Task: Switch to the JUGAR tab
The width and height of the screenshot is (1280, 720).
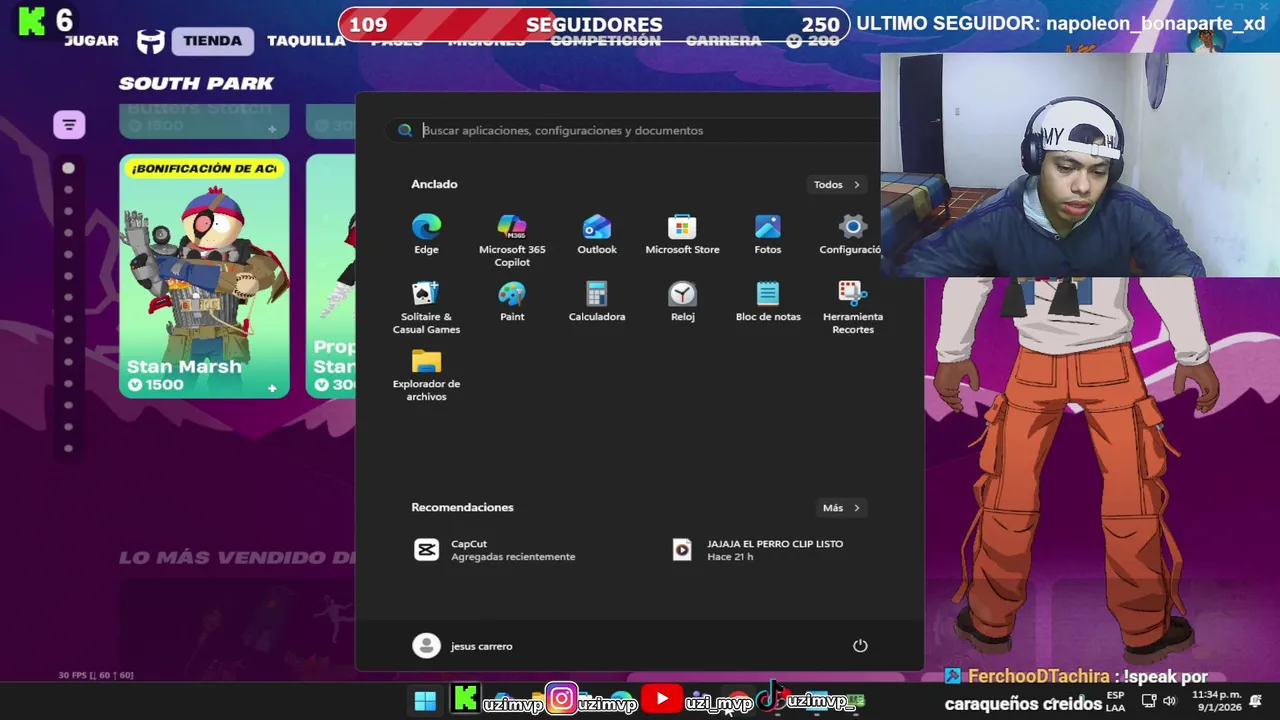Action: (91, 41)
